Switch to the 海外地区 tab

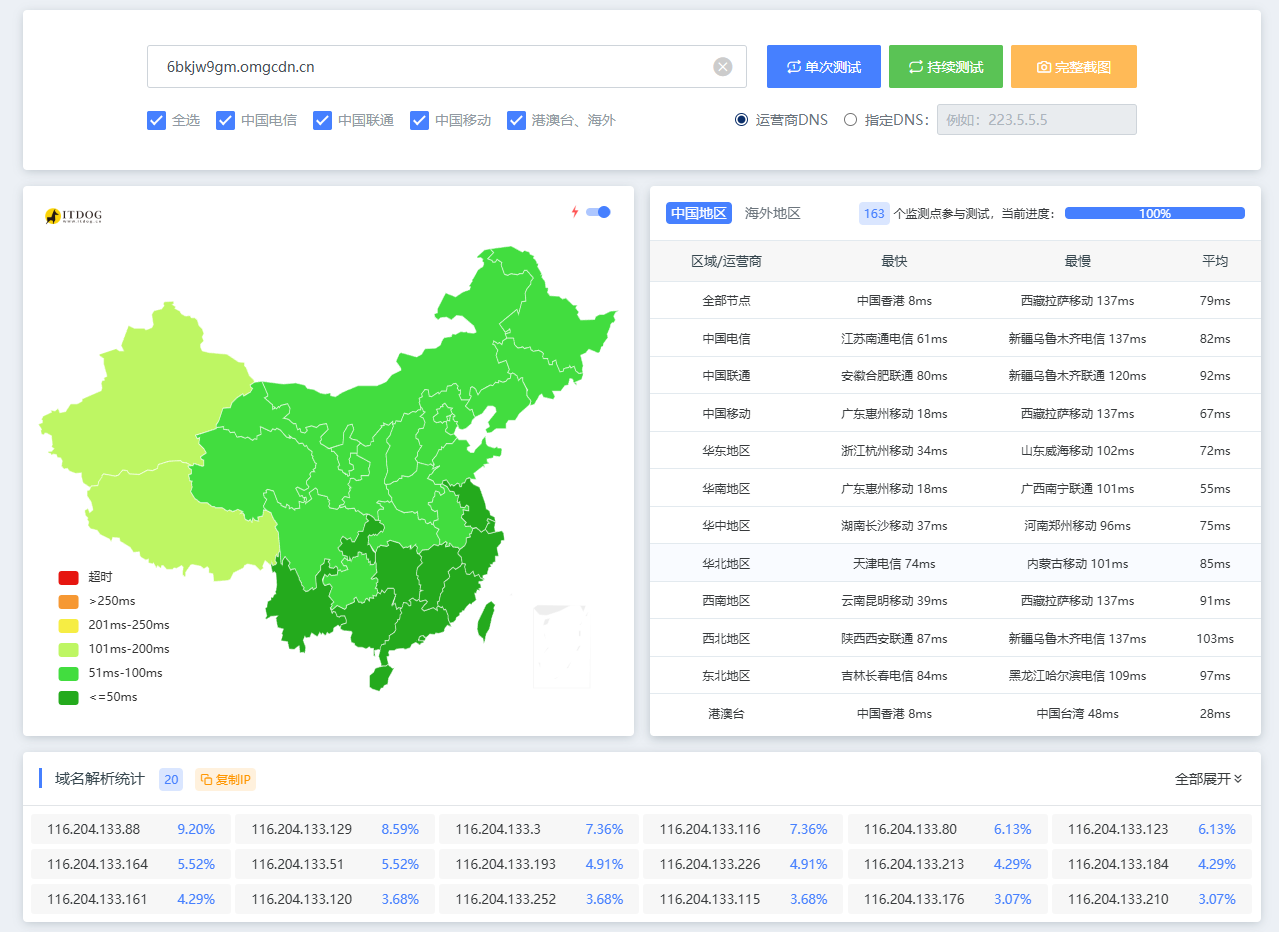point(772,213)
